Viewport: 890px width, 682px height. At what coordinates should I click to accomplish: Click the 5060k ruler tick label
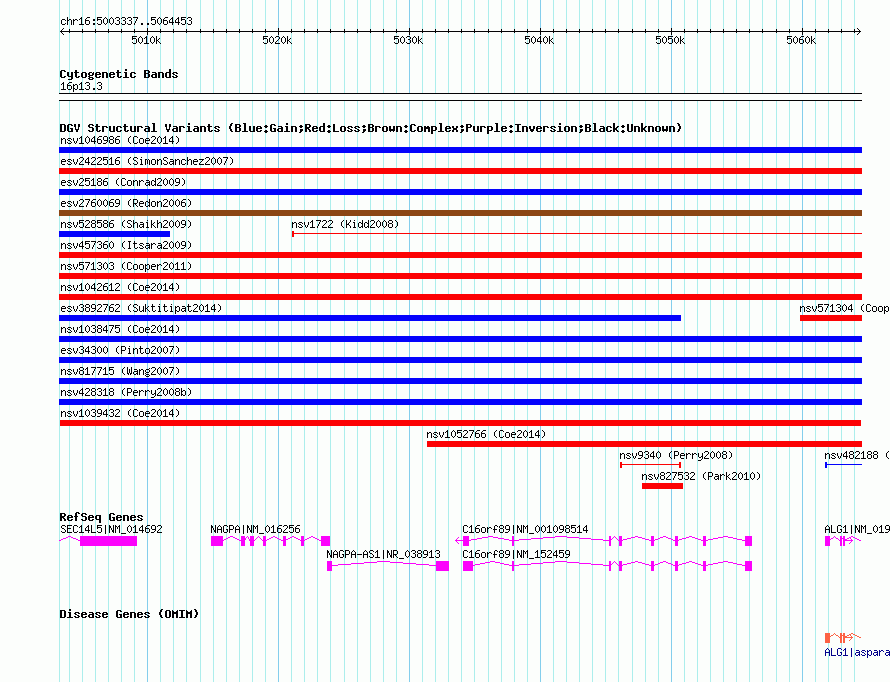801,40
